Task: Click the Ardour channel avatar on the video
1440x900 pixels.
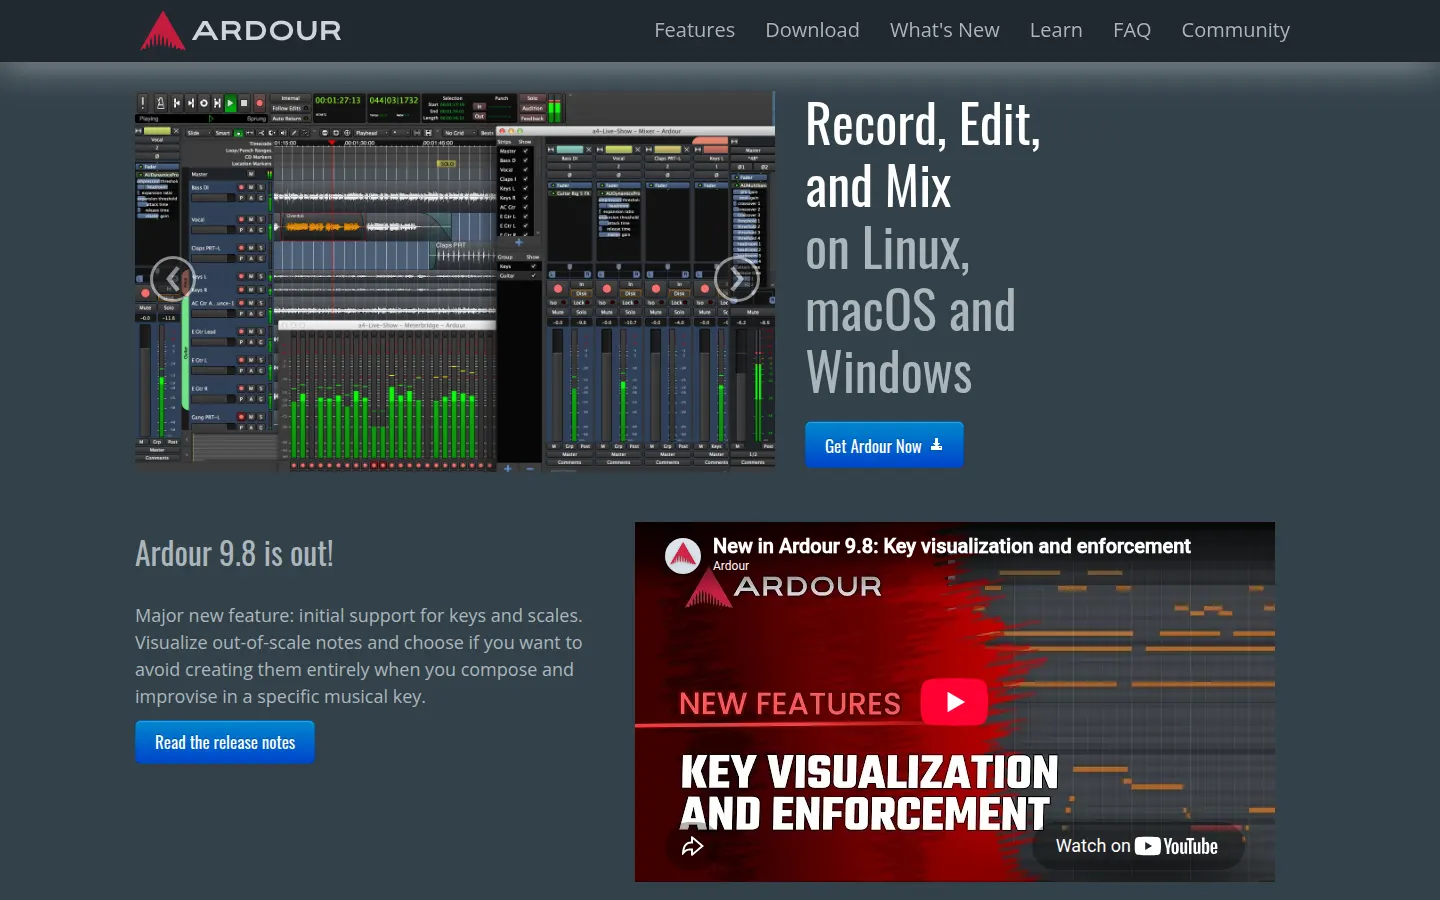Action: tap(683, 555)
